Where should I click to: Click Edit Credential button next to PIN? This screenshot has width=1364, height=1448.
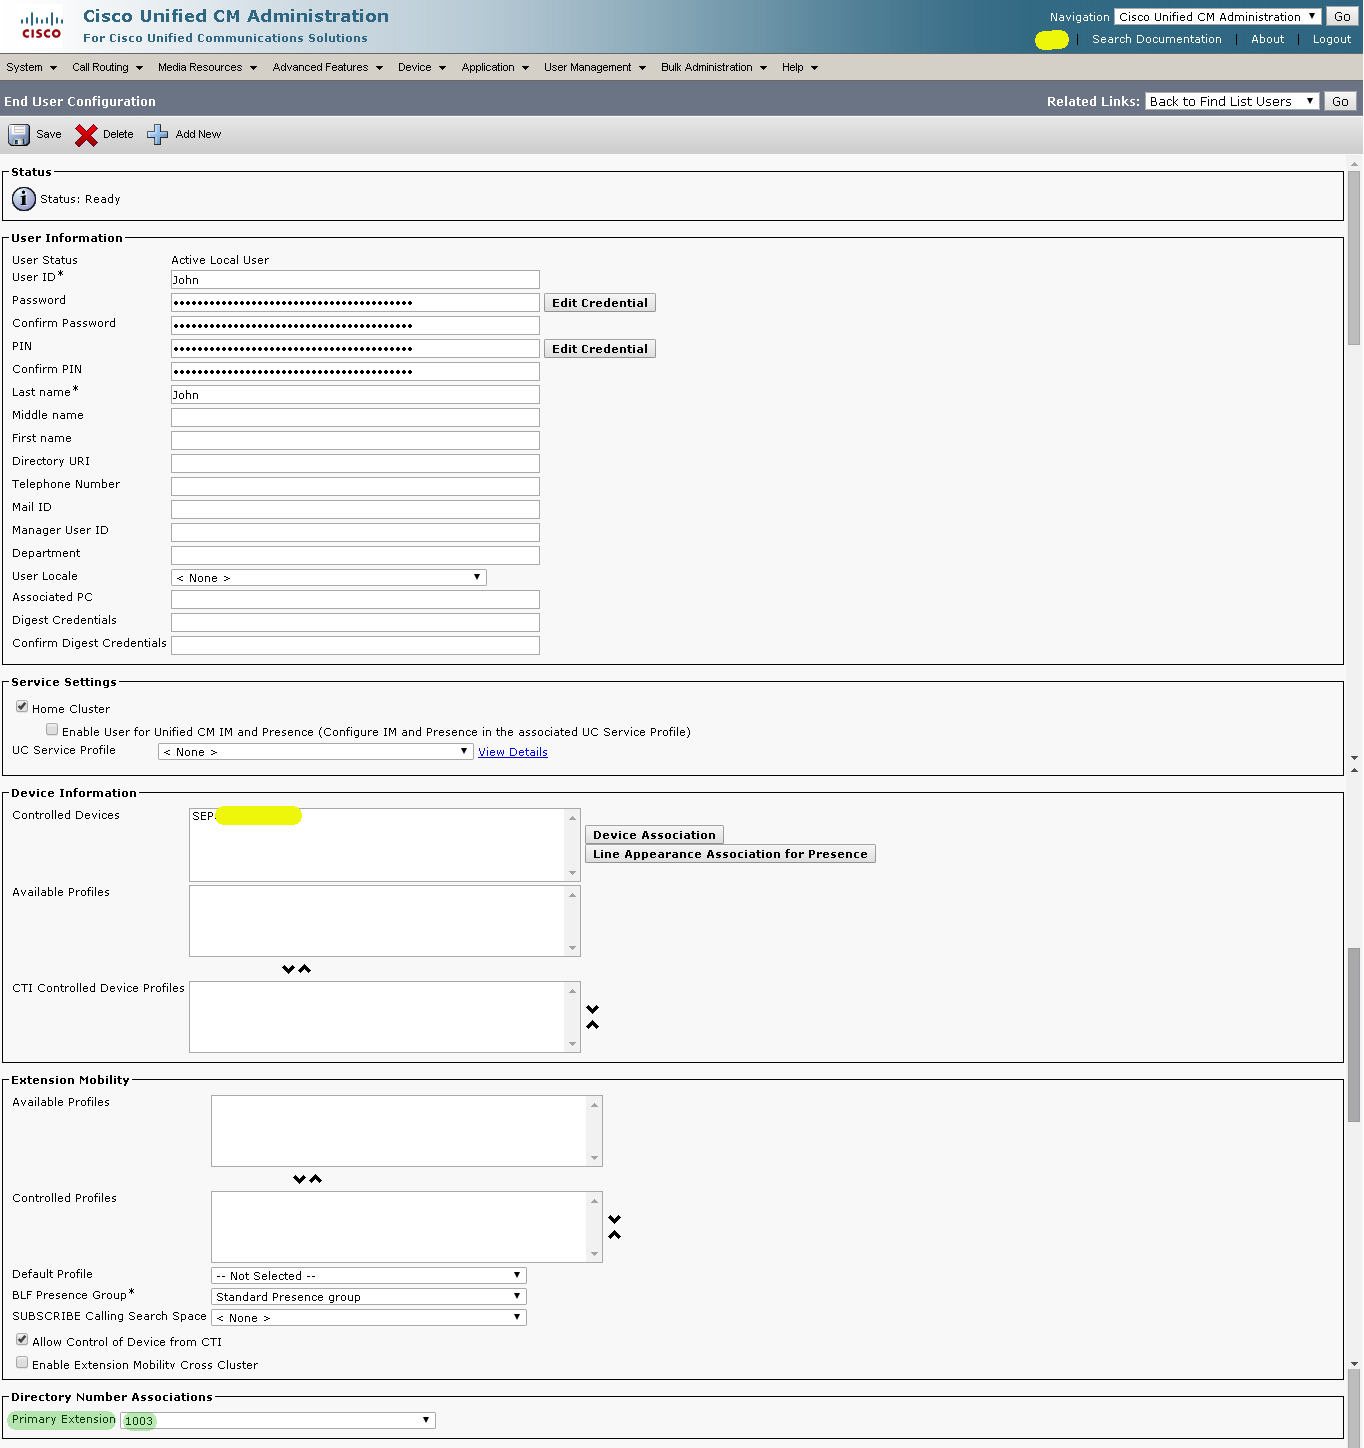[x=600, y=349]
